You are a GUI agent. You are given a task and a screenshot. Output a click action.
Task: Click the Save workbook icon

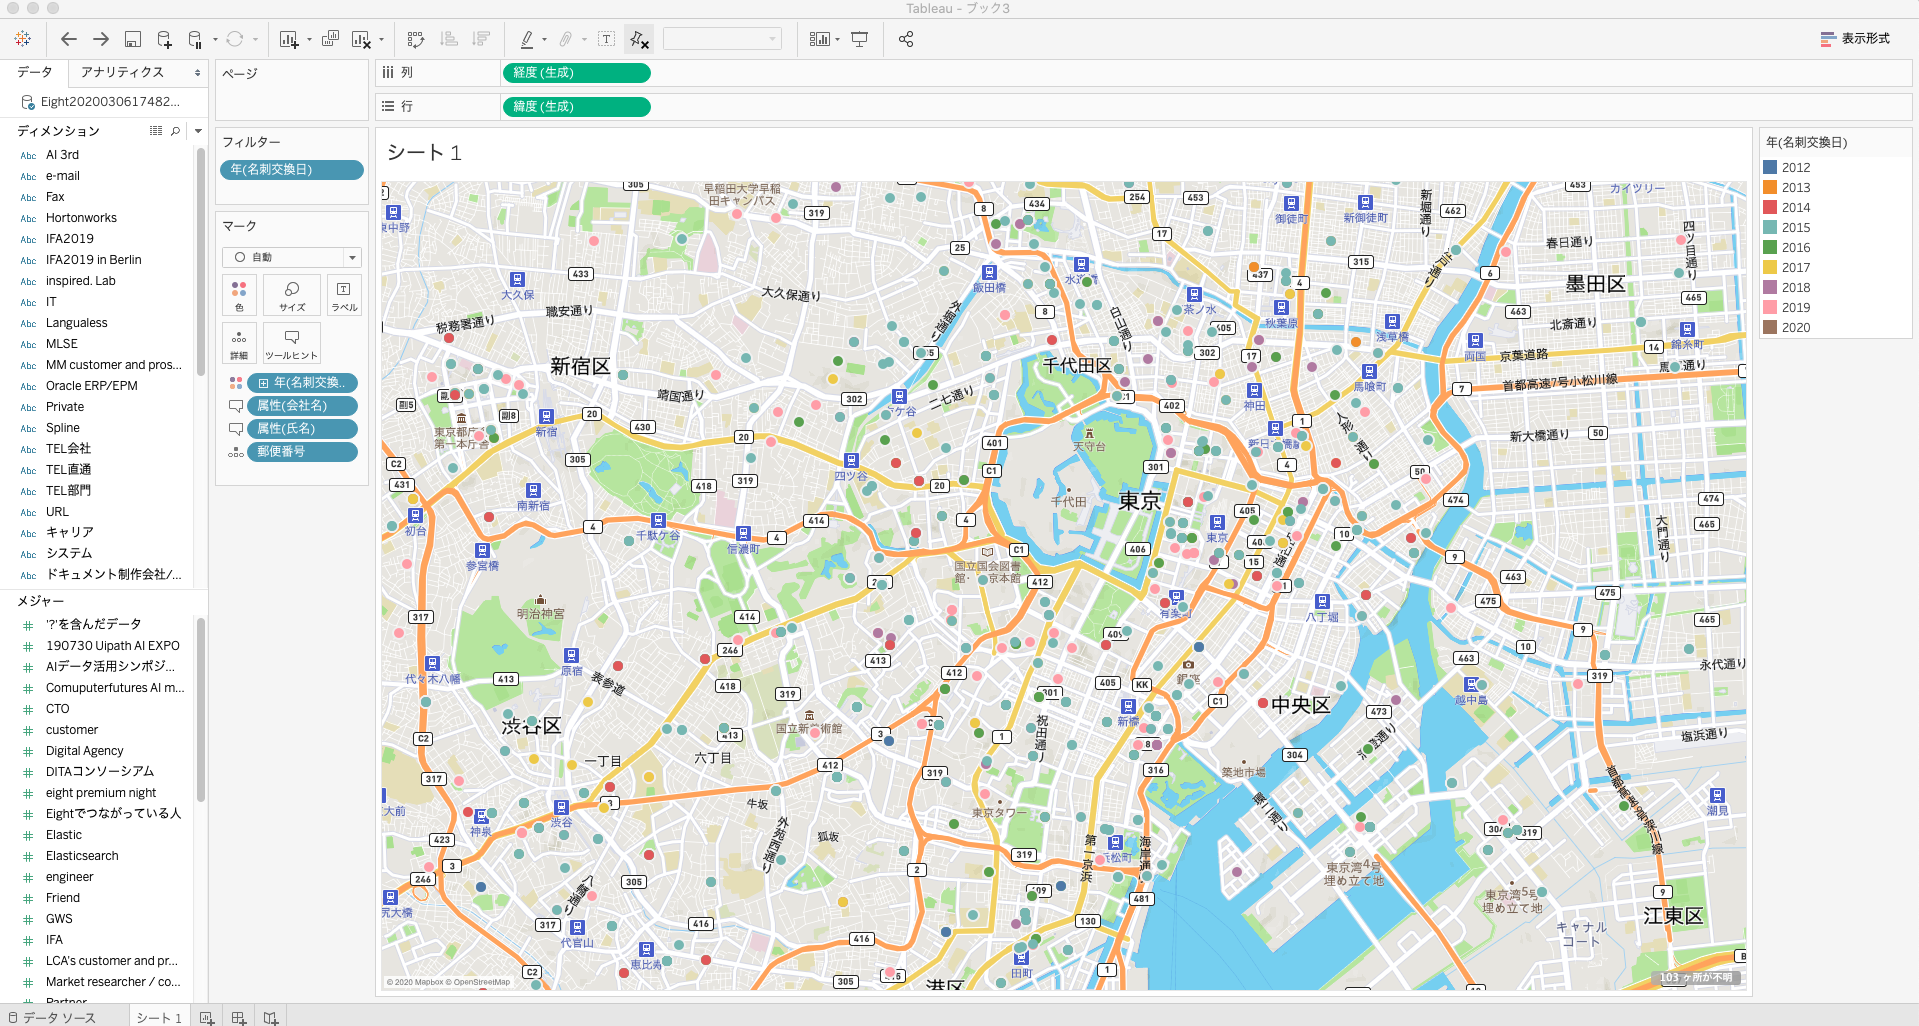[x=133, y=39]
